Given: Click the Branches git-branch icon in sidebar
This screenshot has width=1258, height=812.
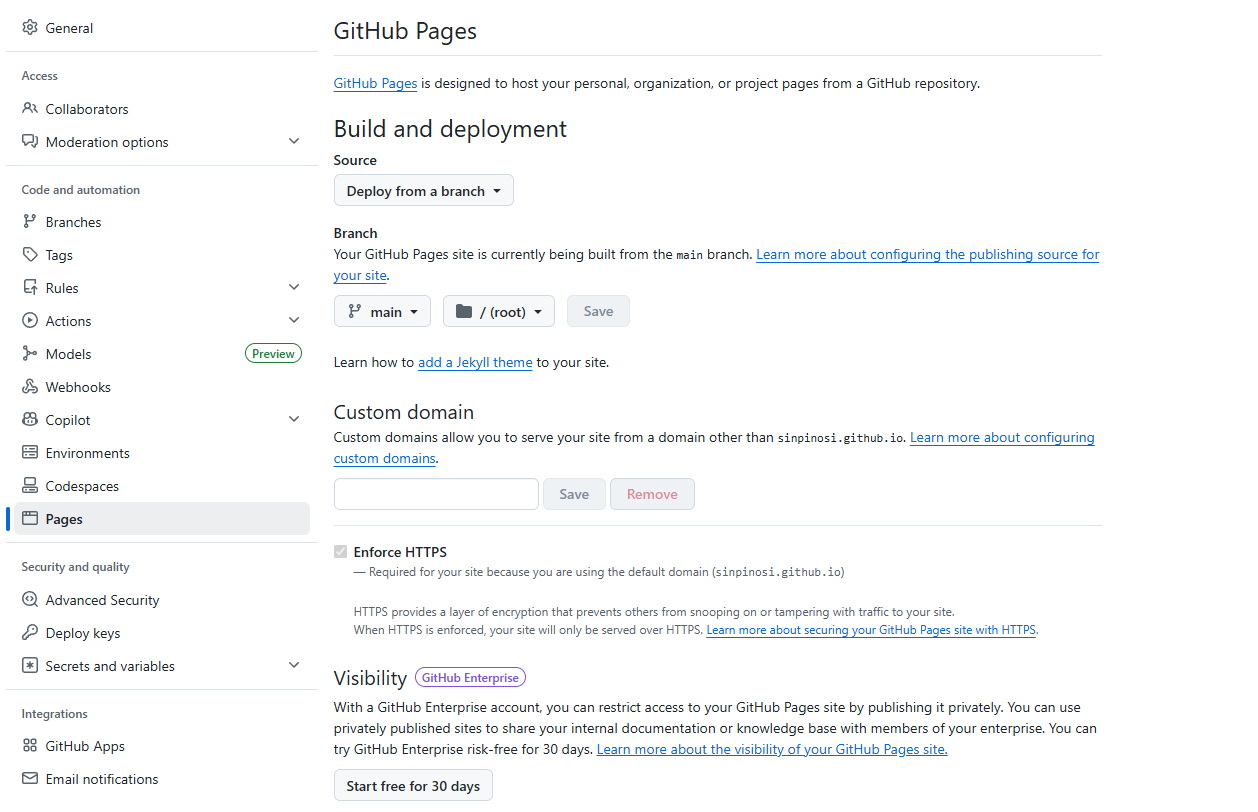Looking at the screenshot, I should point(30,222).
